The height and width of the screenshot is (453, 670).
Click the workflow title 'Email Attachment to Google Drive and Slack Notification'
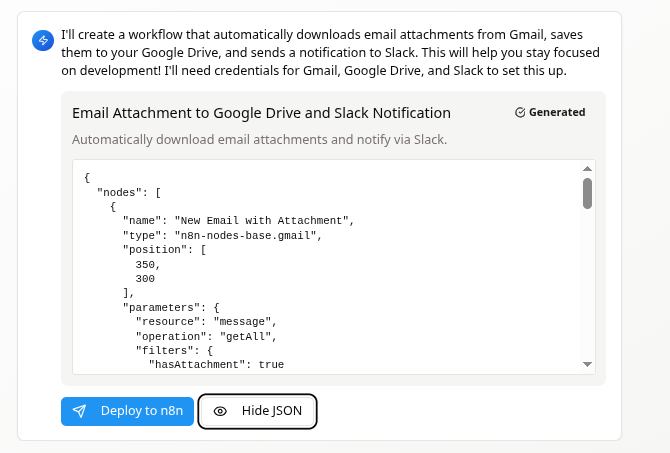point(261,113)
